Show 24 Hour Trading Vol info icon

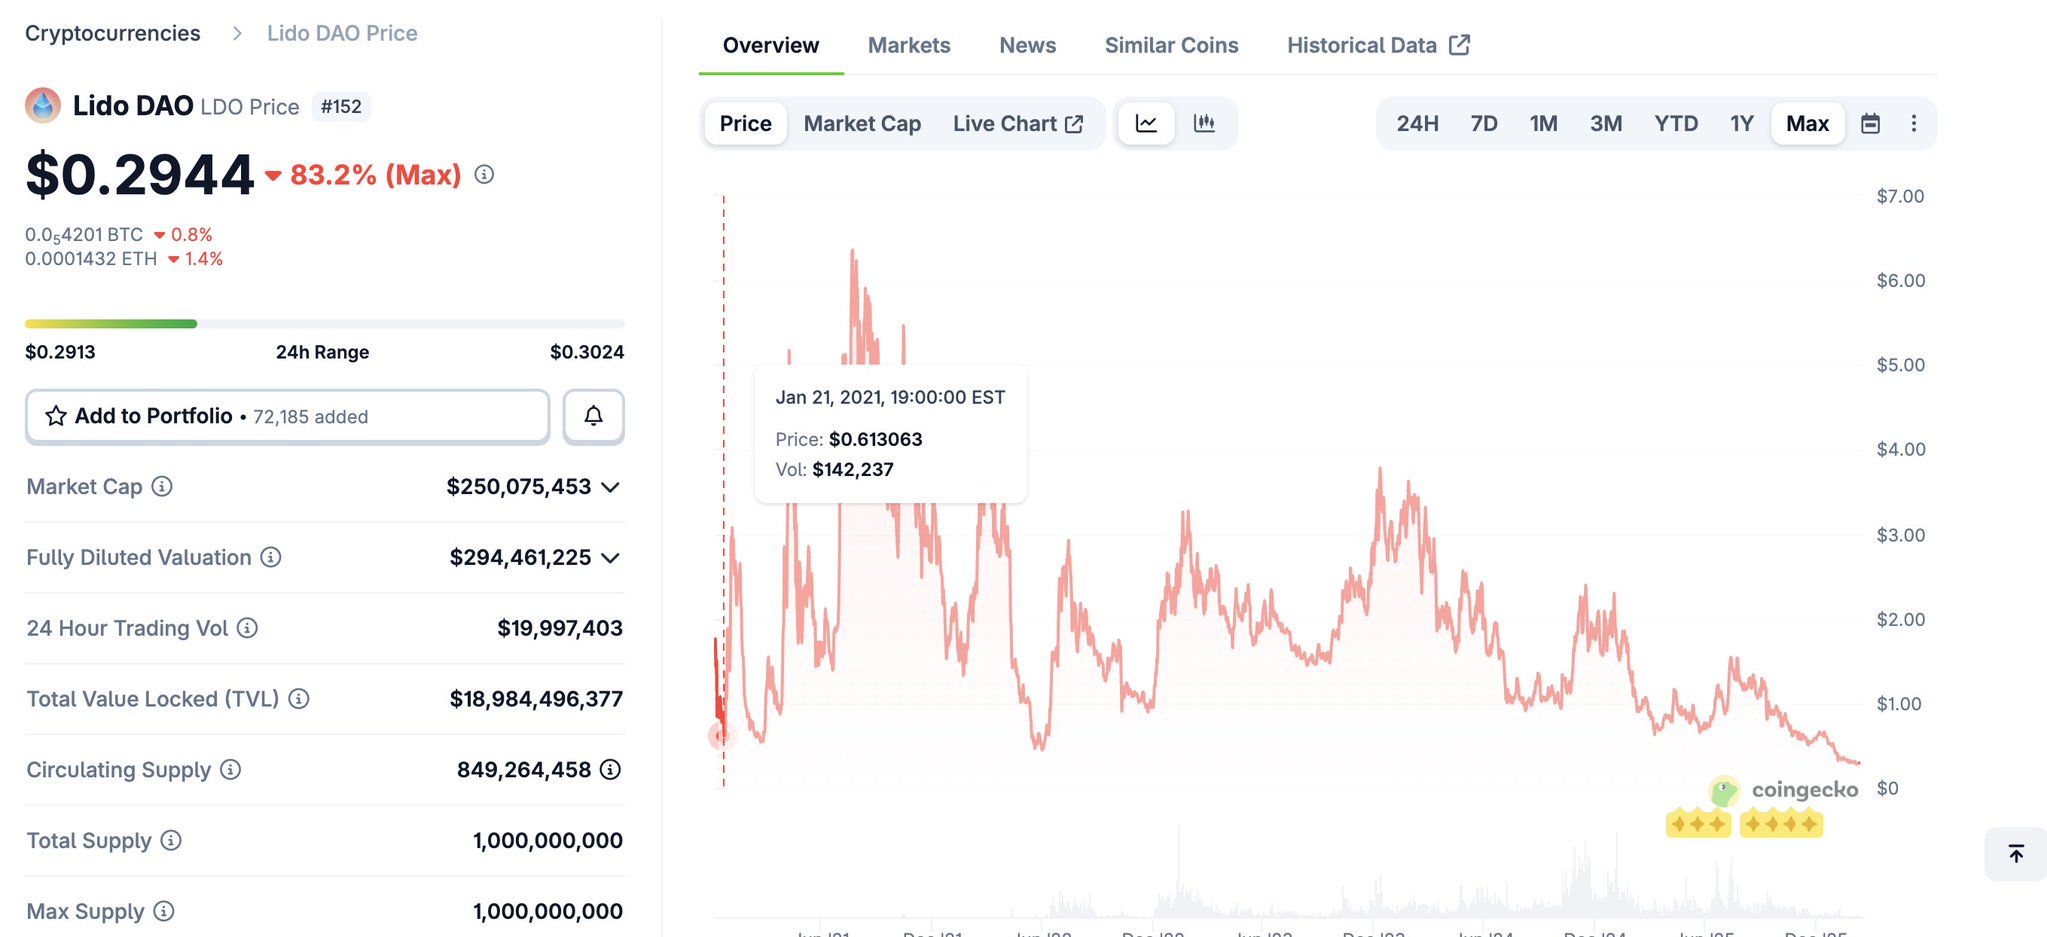[x=247, y=628]
